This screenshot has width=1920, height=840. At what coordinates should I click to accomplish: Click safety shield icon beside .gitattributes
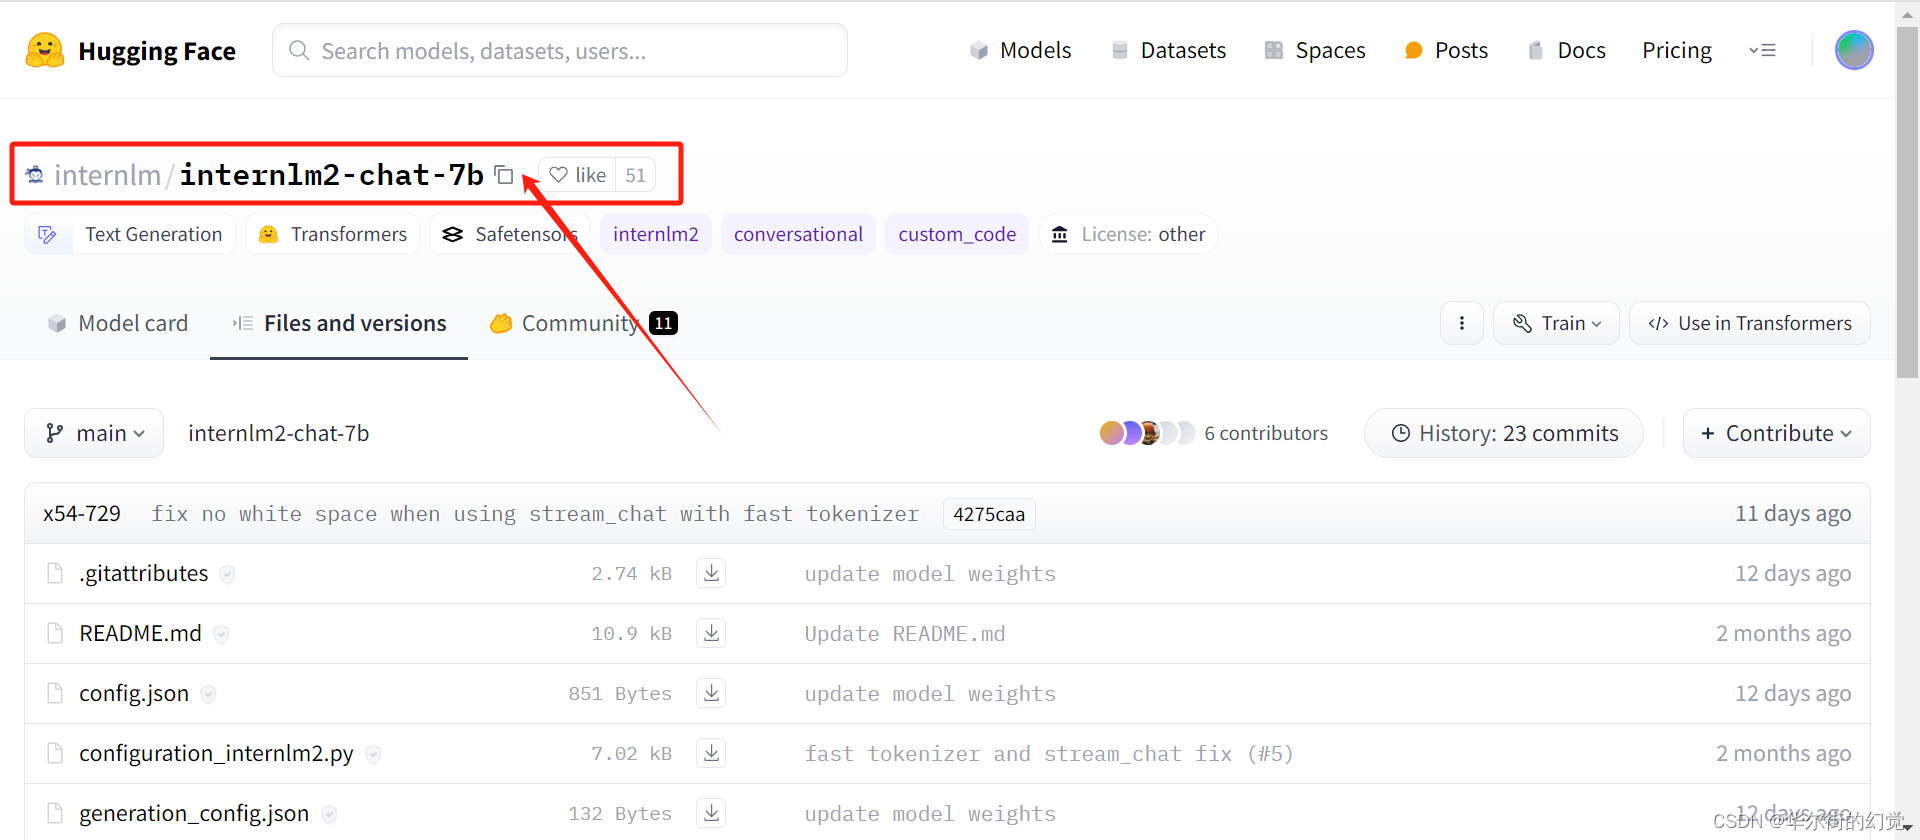click(x=227, y=574)
